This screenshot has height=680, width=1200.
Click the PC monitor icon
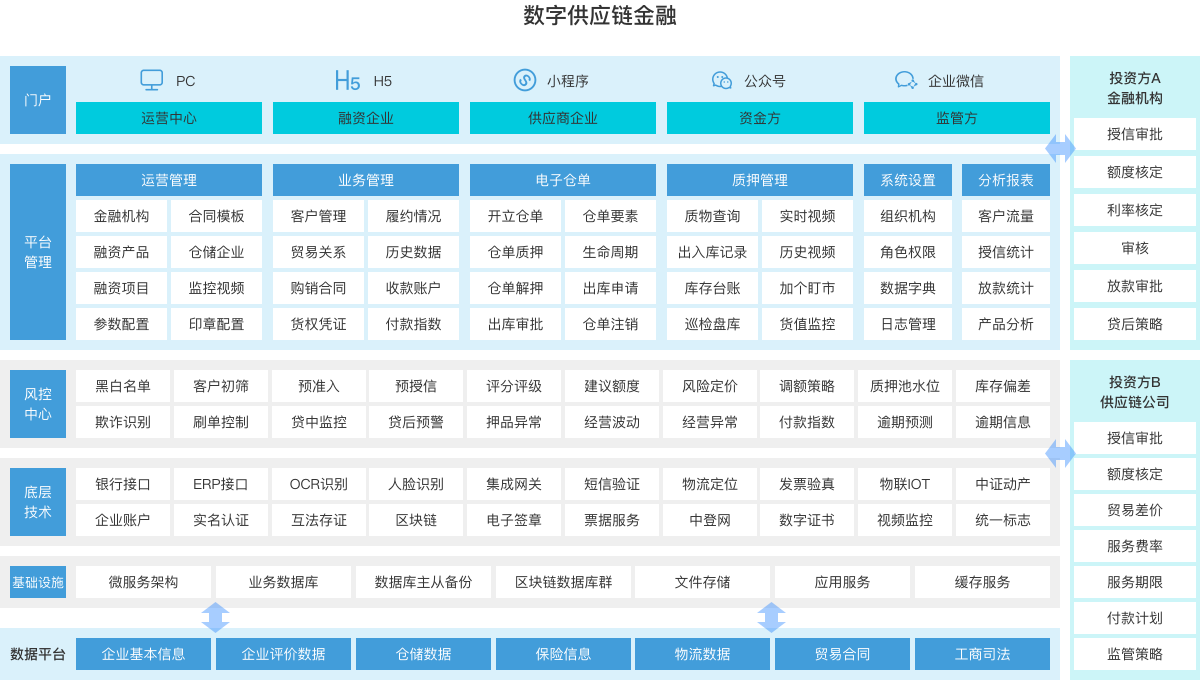tap(152, 80)
